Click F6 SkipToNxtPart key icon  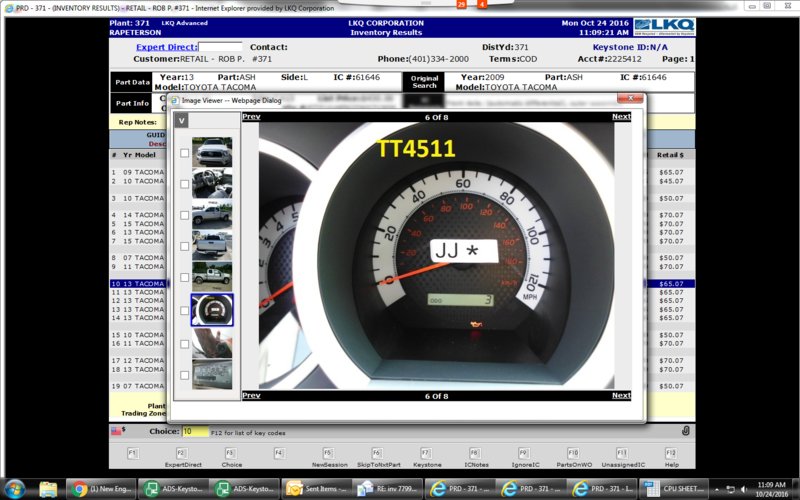[x=378, y=453]
